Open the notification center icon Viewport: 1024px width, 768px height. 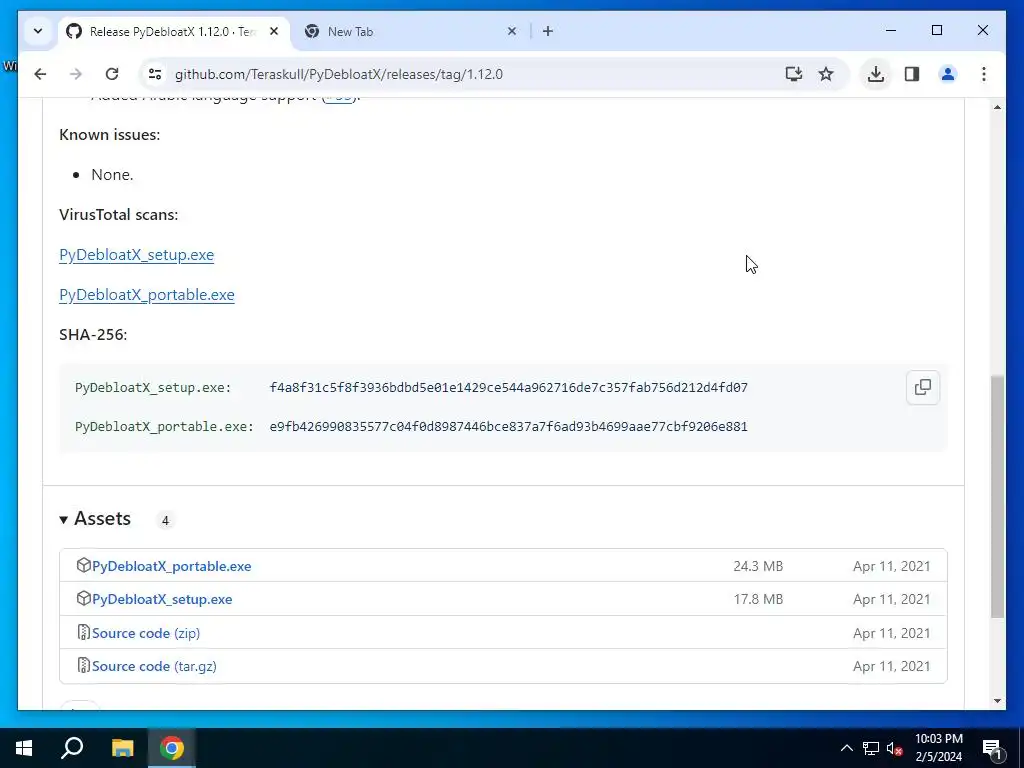click(992, 748)
